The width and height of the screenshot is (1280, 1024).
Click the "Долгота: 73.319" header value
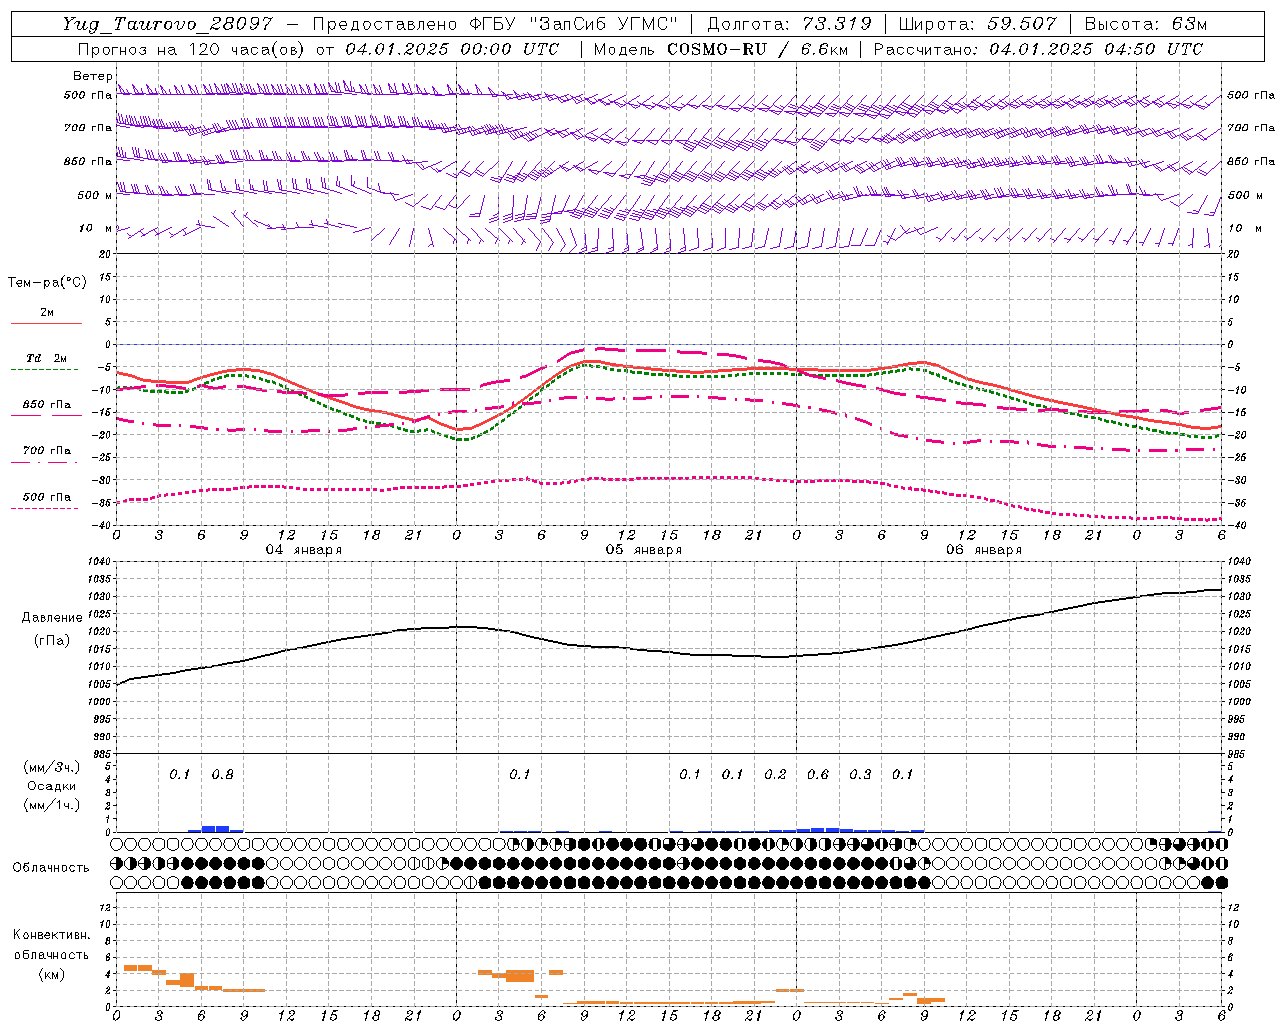coord(789,24)
